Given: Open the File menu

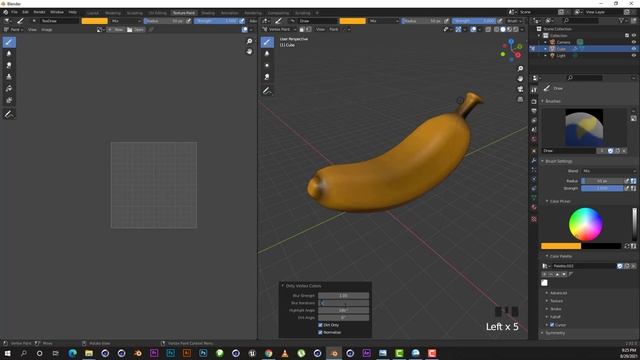Looking at the screenshot, I should point(14,12).
